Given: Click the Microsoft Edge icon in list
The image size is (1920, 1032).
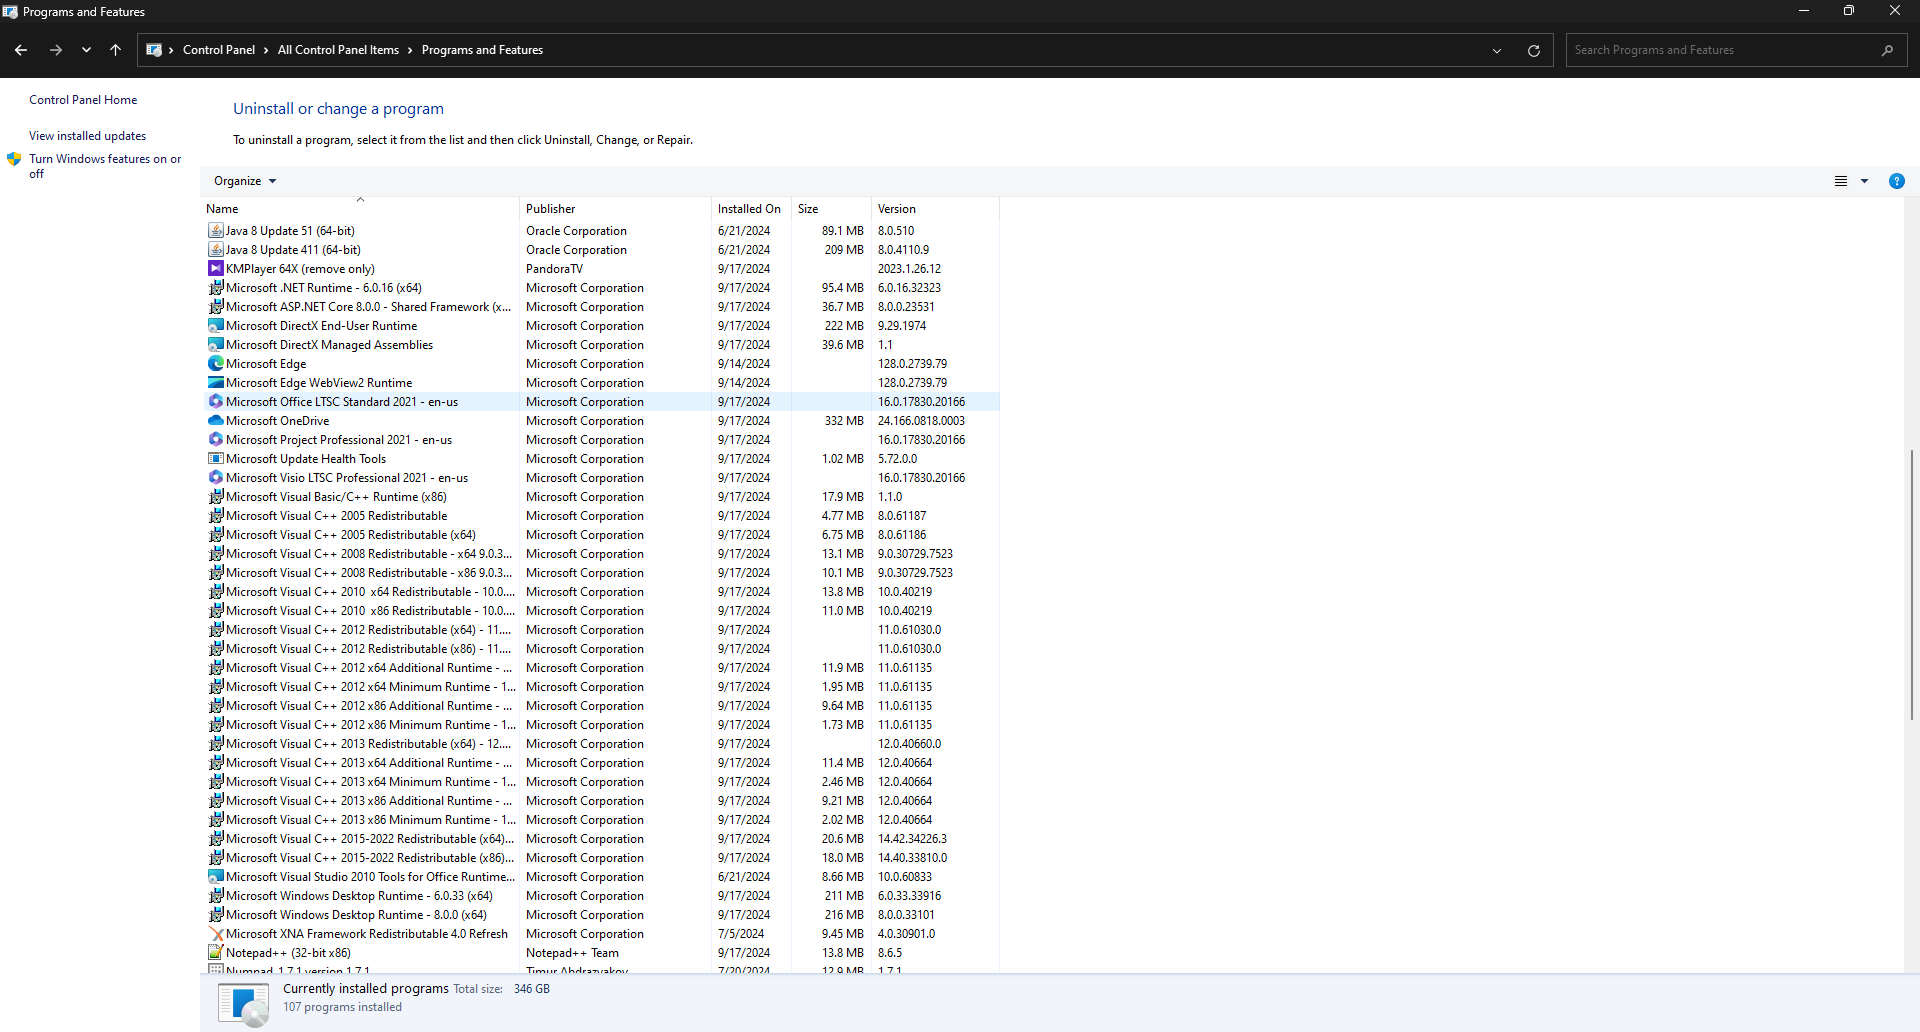Looking at the screenshot, I should click(x=215, y=364).
